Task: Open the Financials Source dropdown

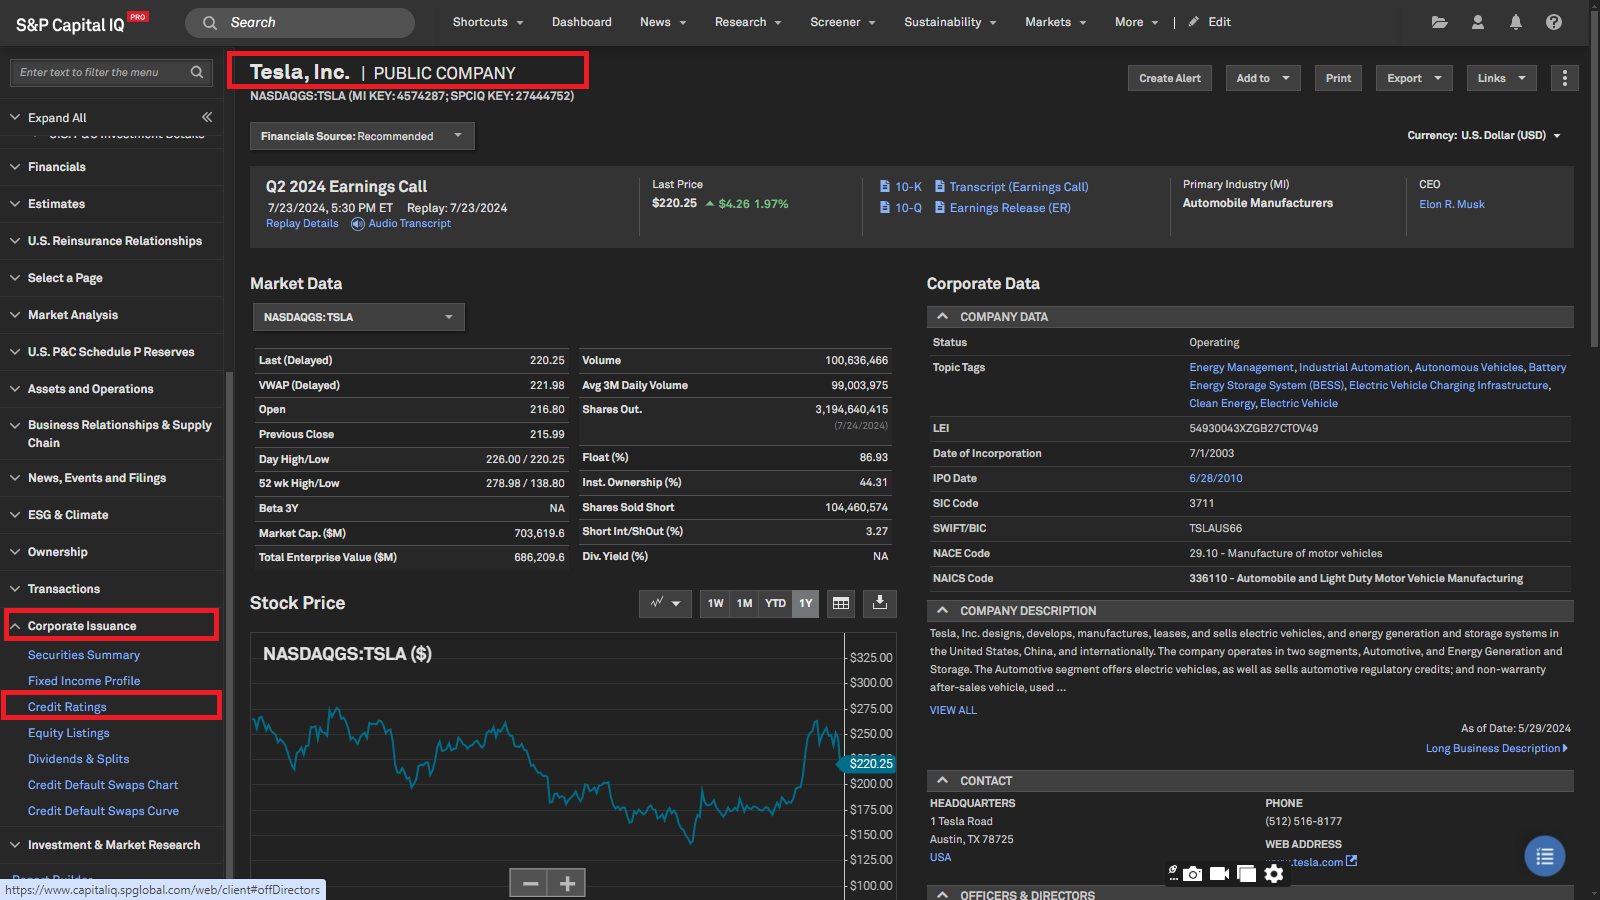Action: (361, 136)
